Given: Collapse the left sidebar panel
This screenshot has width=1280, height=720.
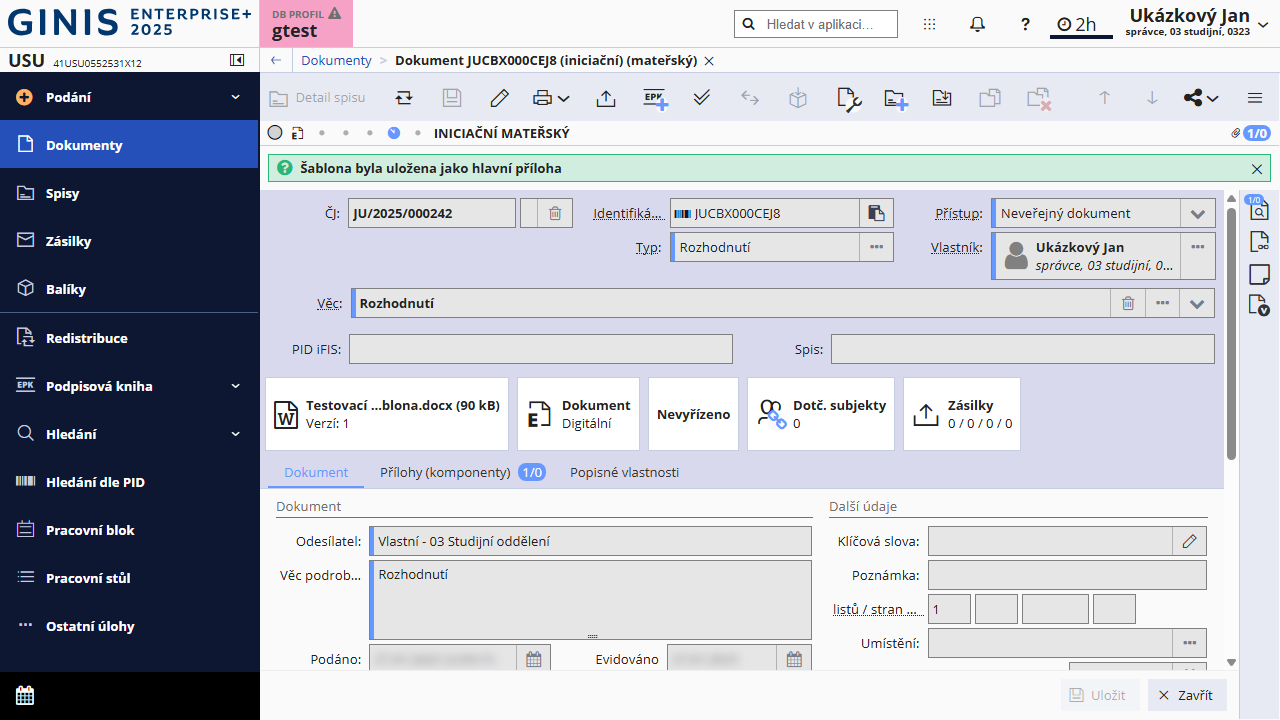Looking at the screenshot, I should 237,61.
